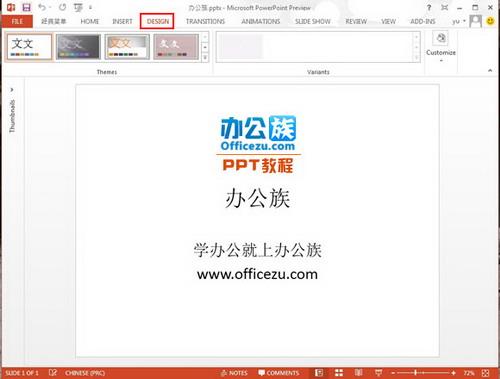Image resolution: width=500 pixels, height=379 pixels.
Task: Start Slide Show from status bar icon
Action: pos(378,373)
